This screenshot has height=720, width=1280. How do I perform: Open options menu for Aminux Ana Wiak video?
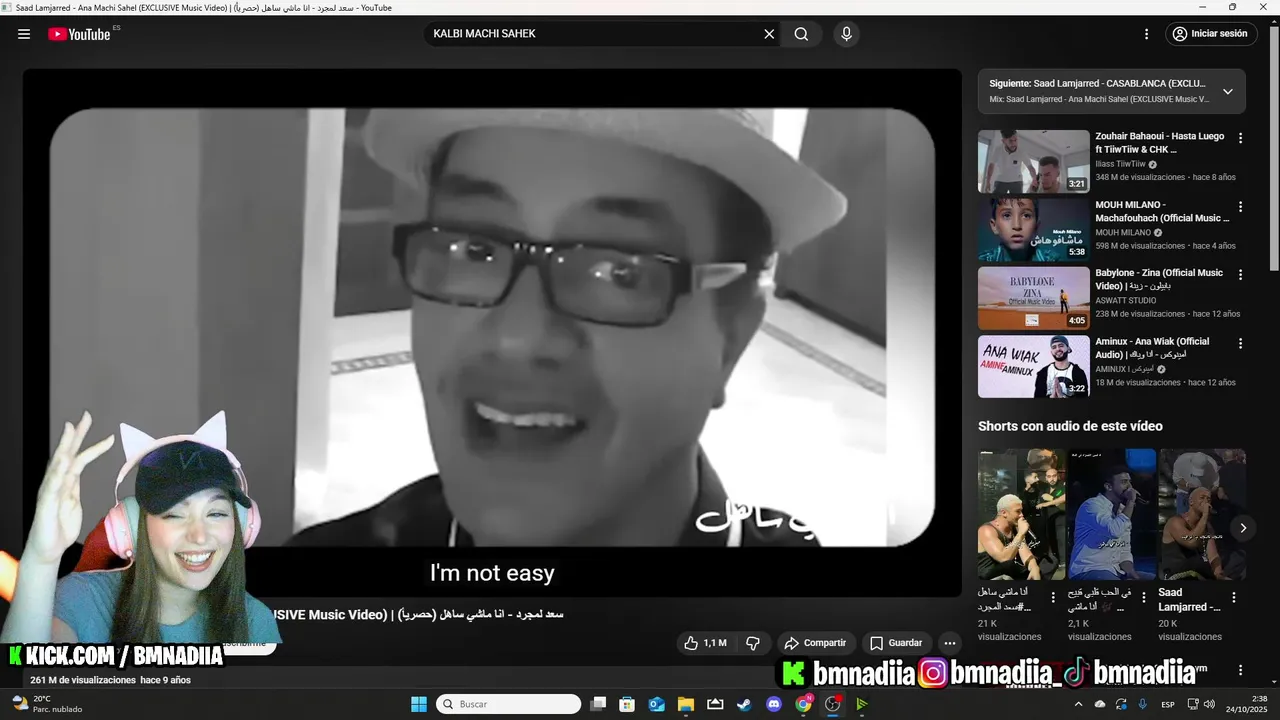pyautogui.click(x=1241, y=343)
